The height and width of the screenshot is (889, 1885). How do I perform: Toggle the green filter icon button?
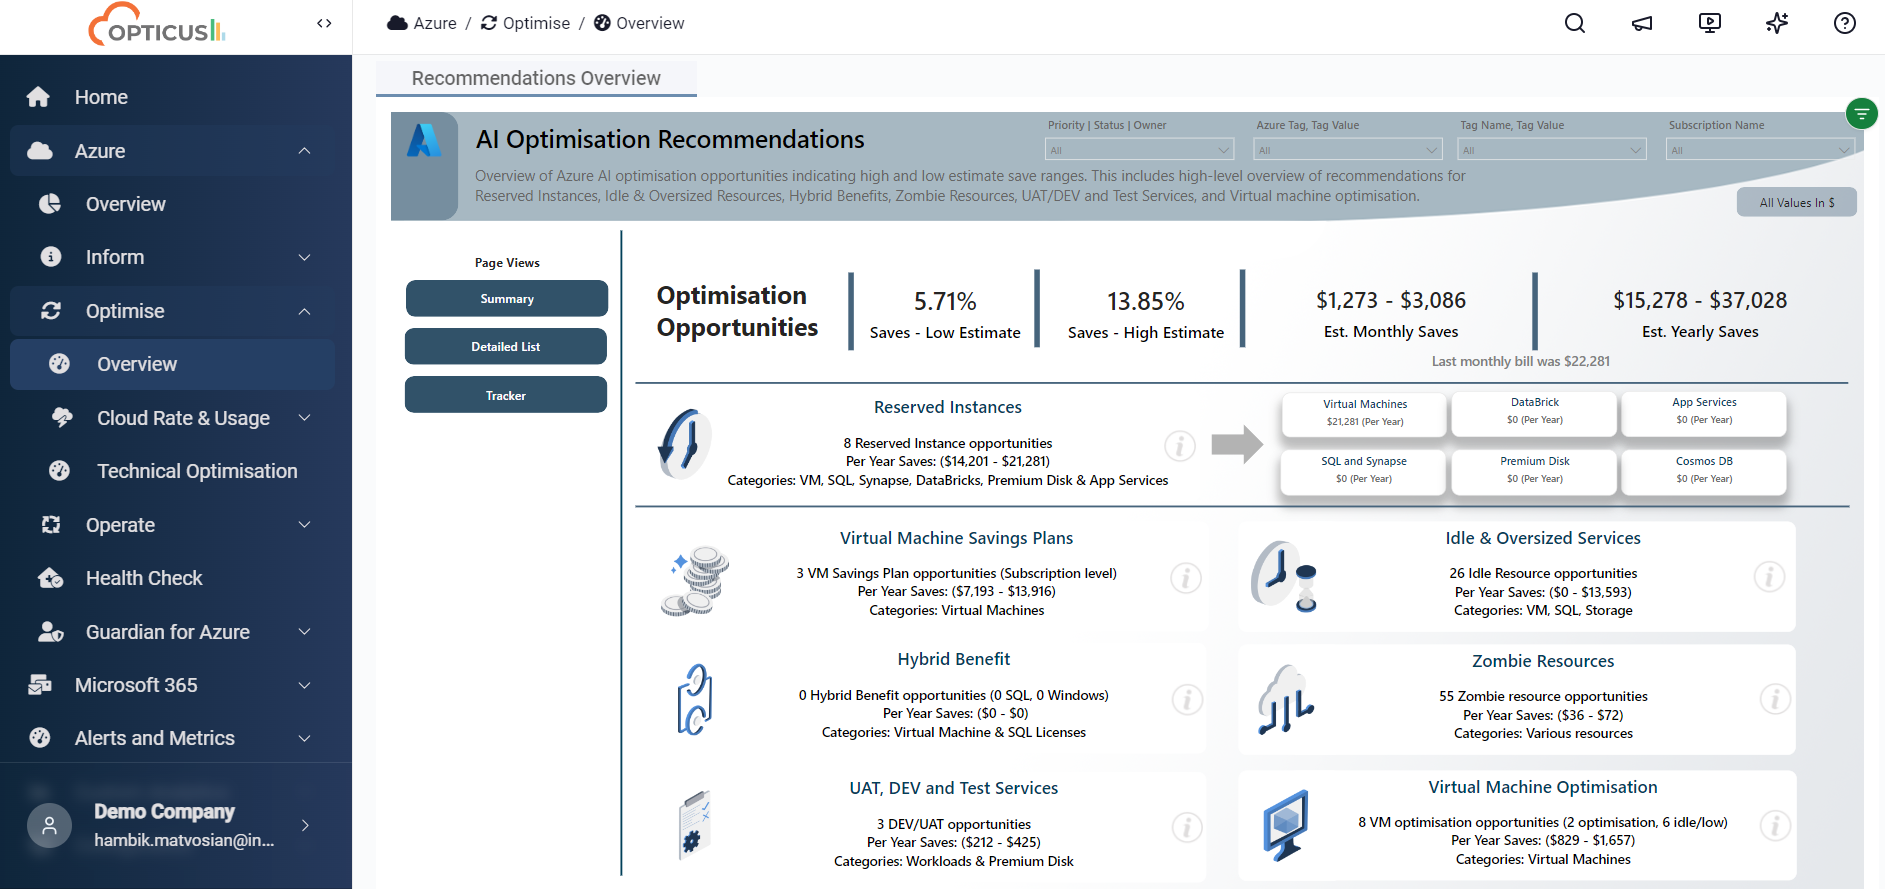click(x=1861, y=114)
